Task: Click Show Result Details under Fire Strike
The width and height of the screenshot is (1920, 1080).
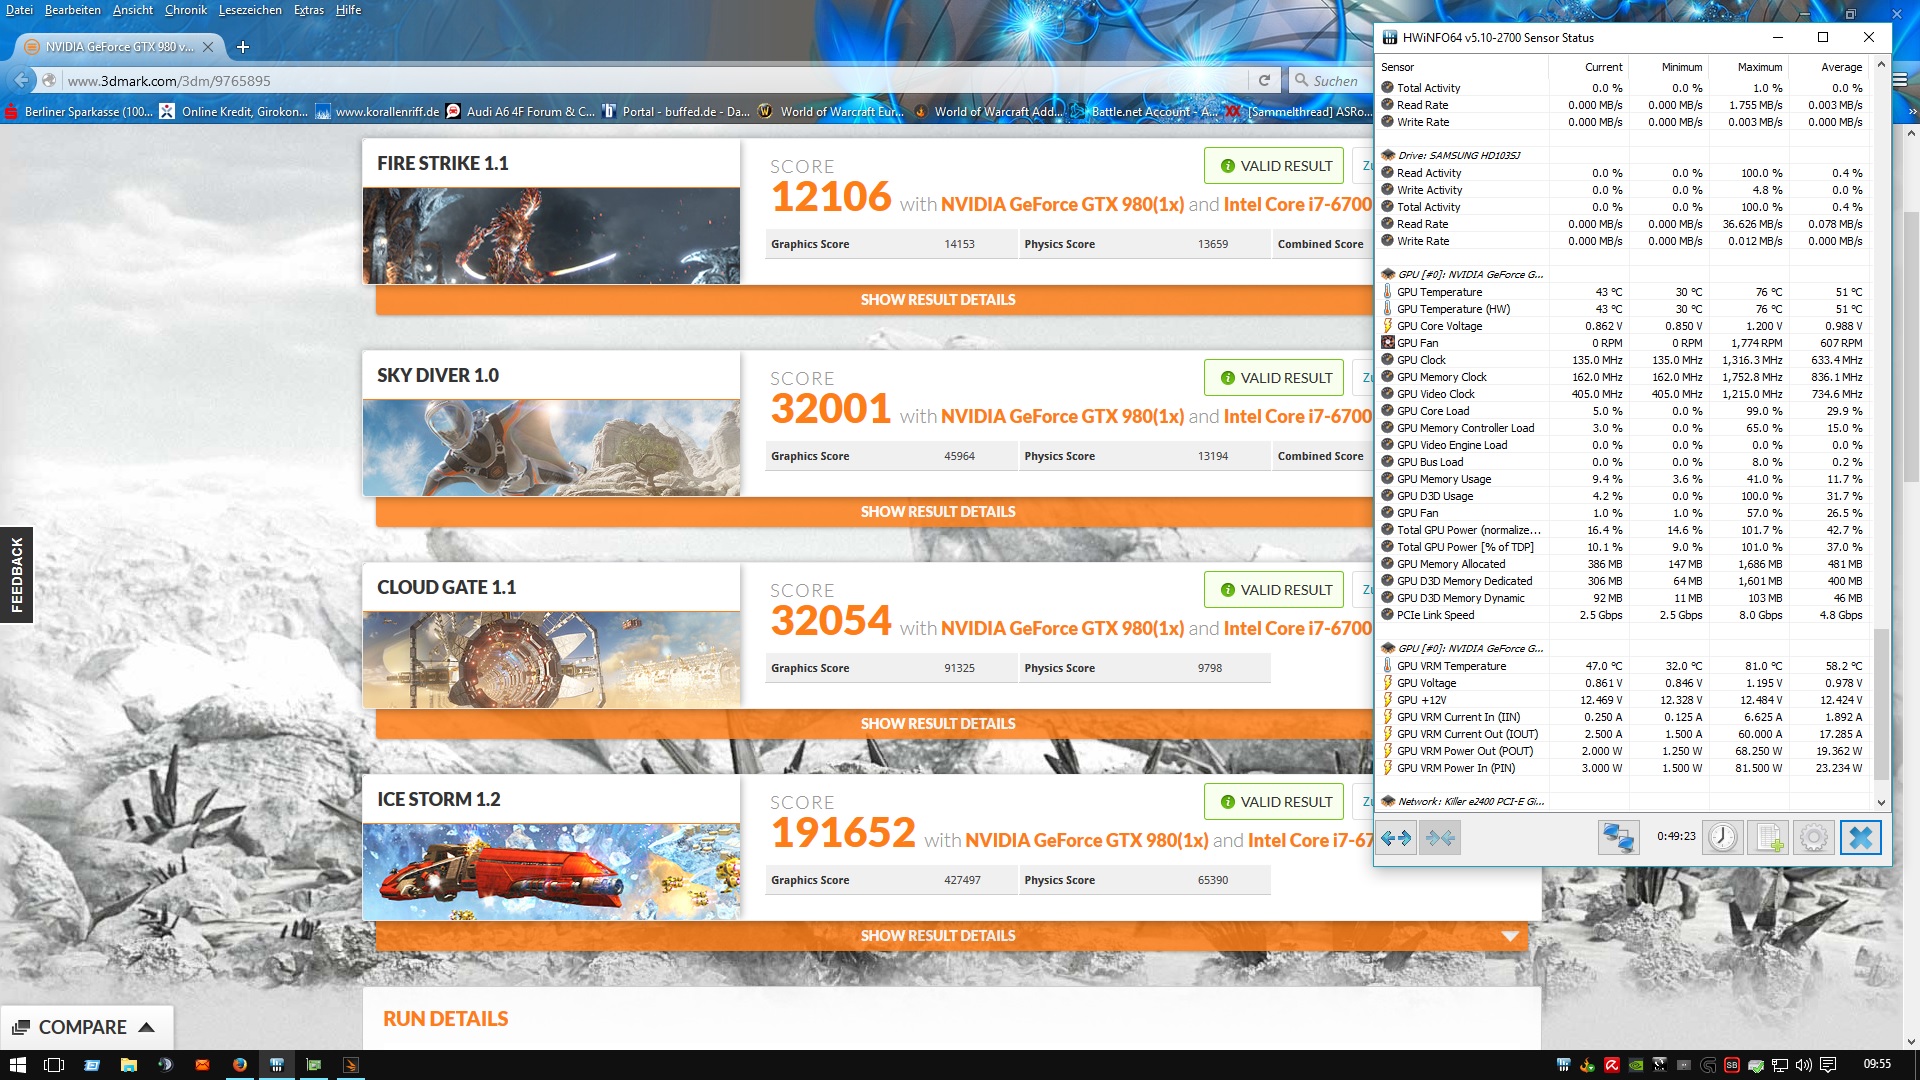Action: 937,300
